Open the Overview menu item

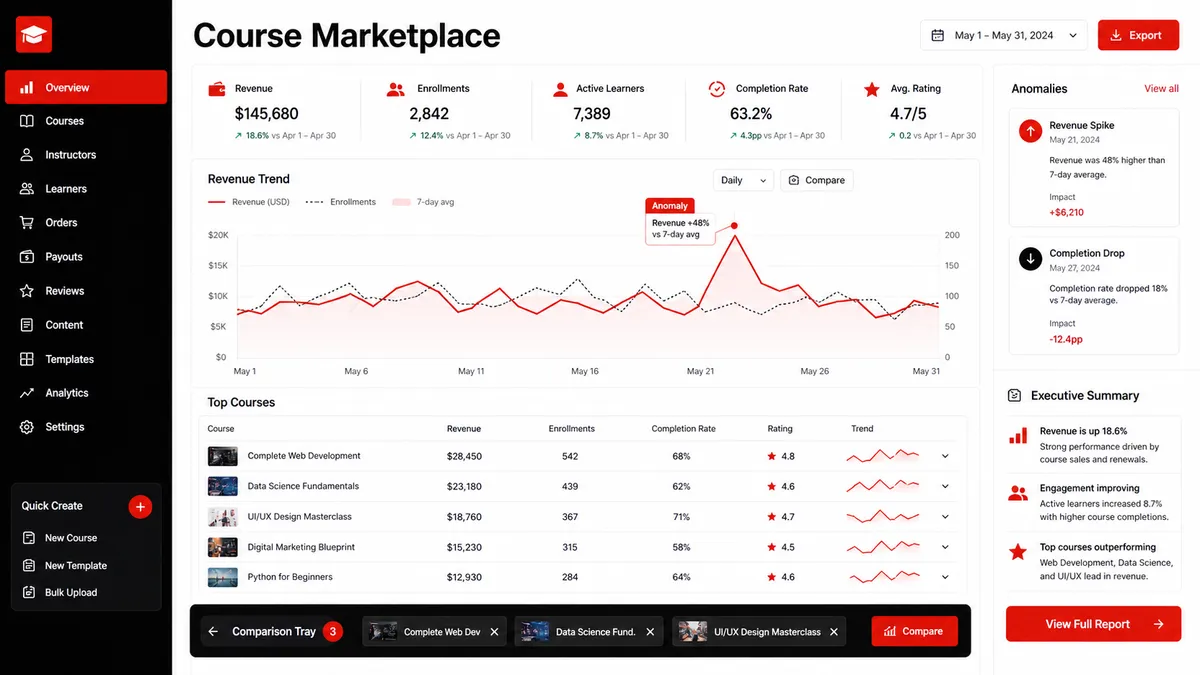86,87
